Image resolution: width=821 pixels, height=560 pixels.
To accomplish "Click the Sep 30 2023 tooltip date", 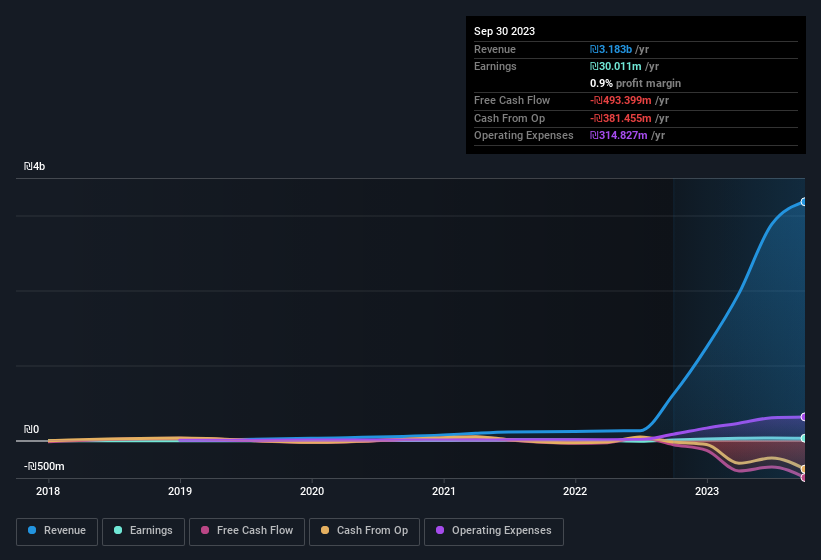I will pos(504,31).
